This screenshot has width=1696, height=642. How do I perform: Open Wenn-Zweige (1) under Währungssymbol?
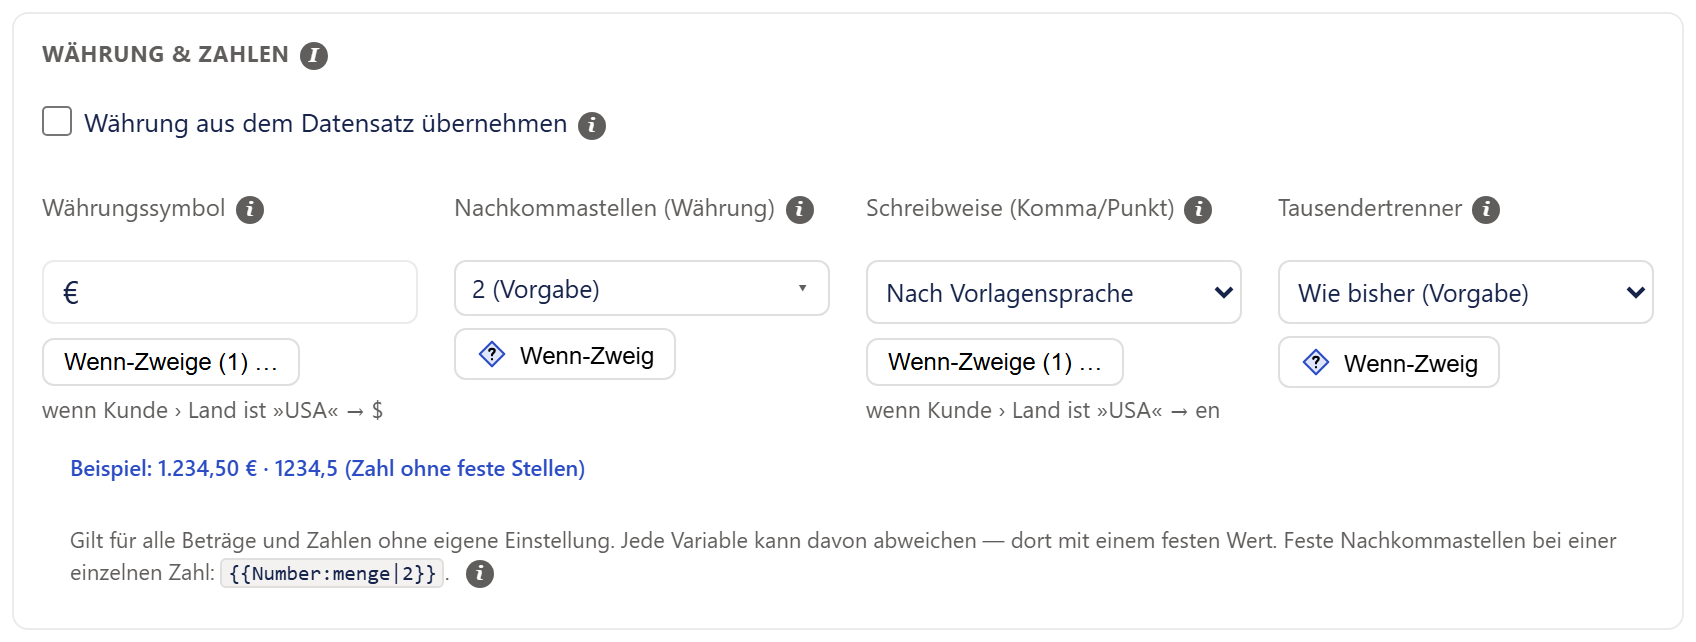(x=171, y=362)
